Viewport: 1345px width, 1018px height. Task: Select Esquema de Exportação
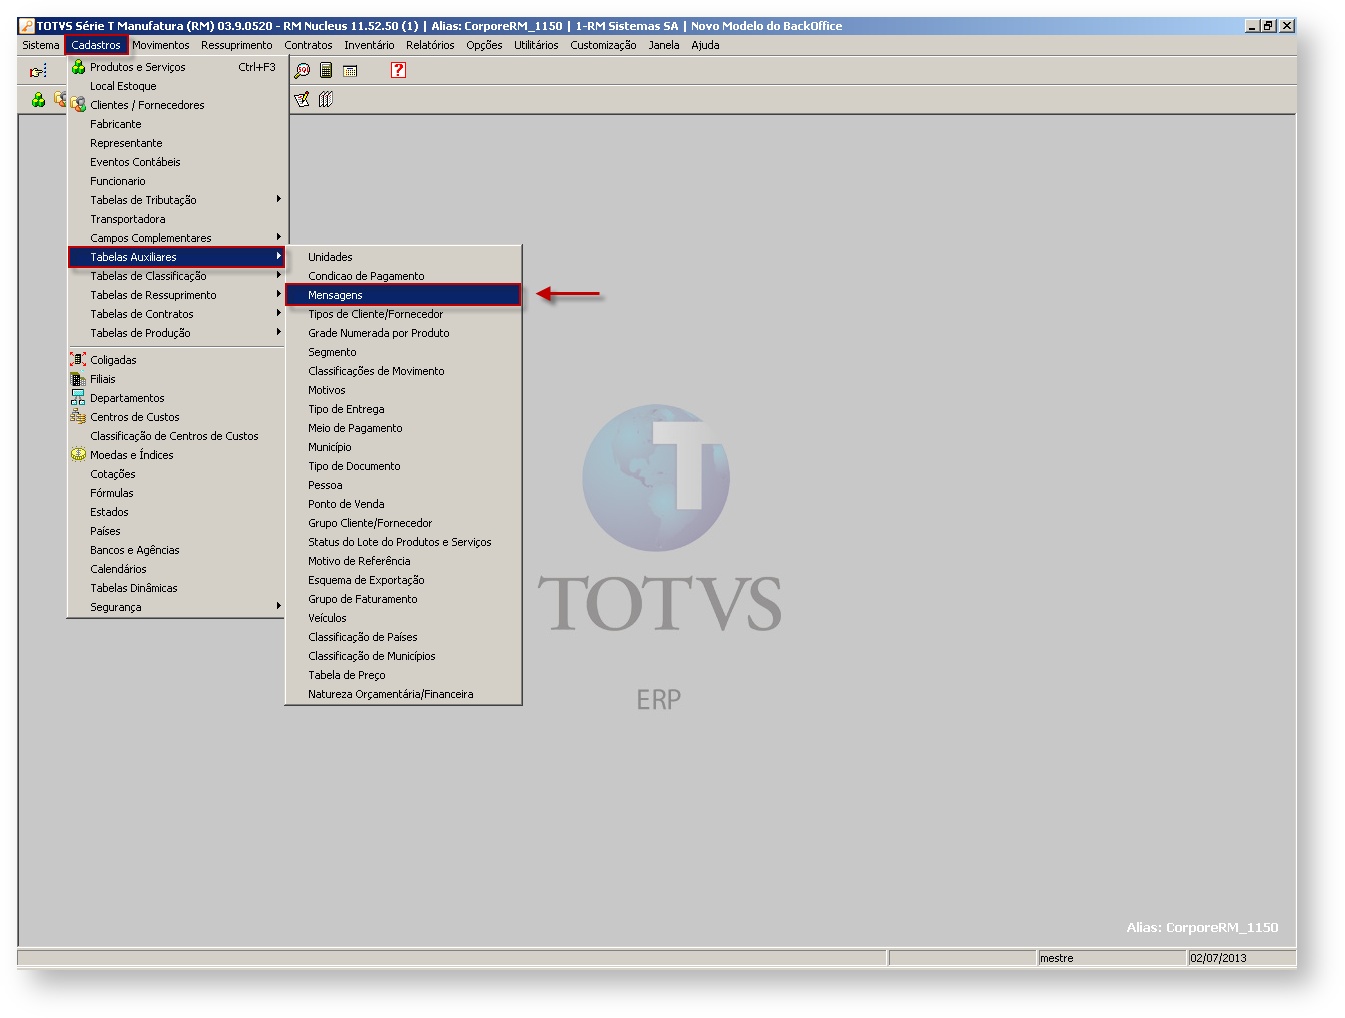coord(403,580)
